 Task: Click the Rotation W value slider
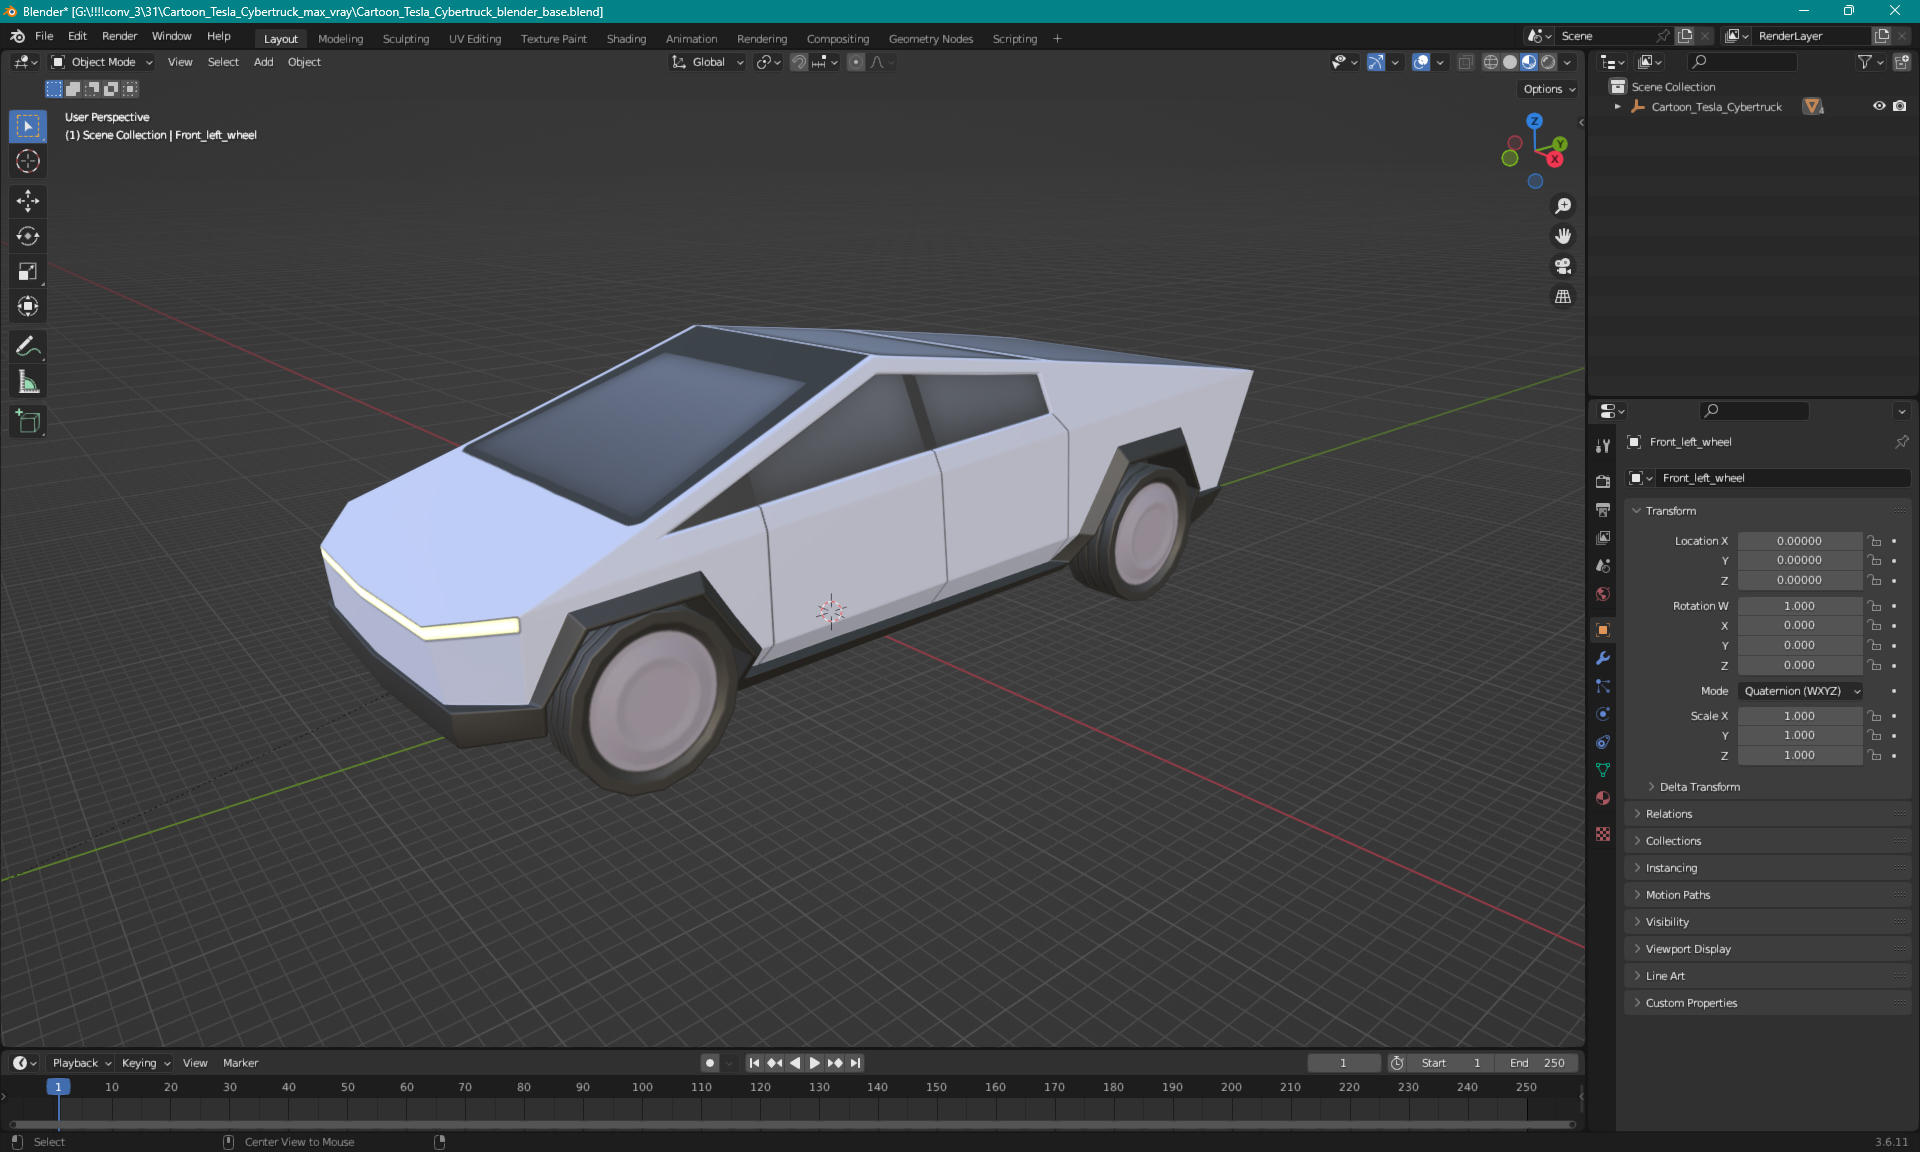1799,606
